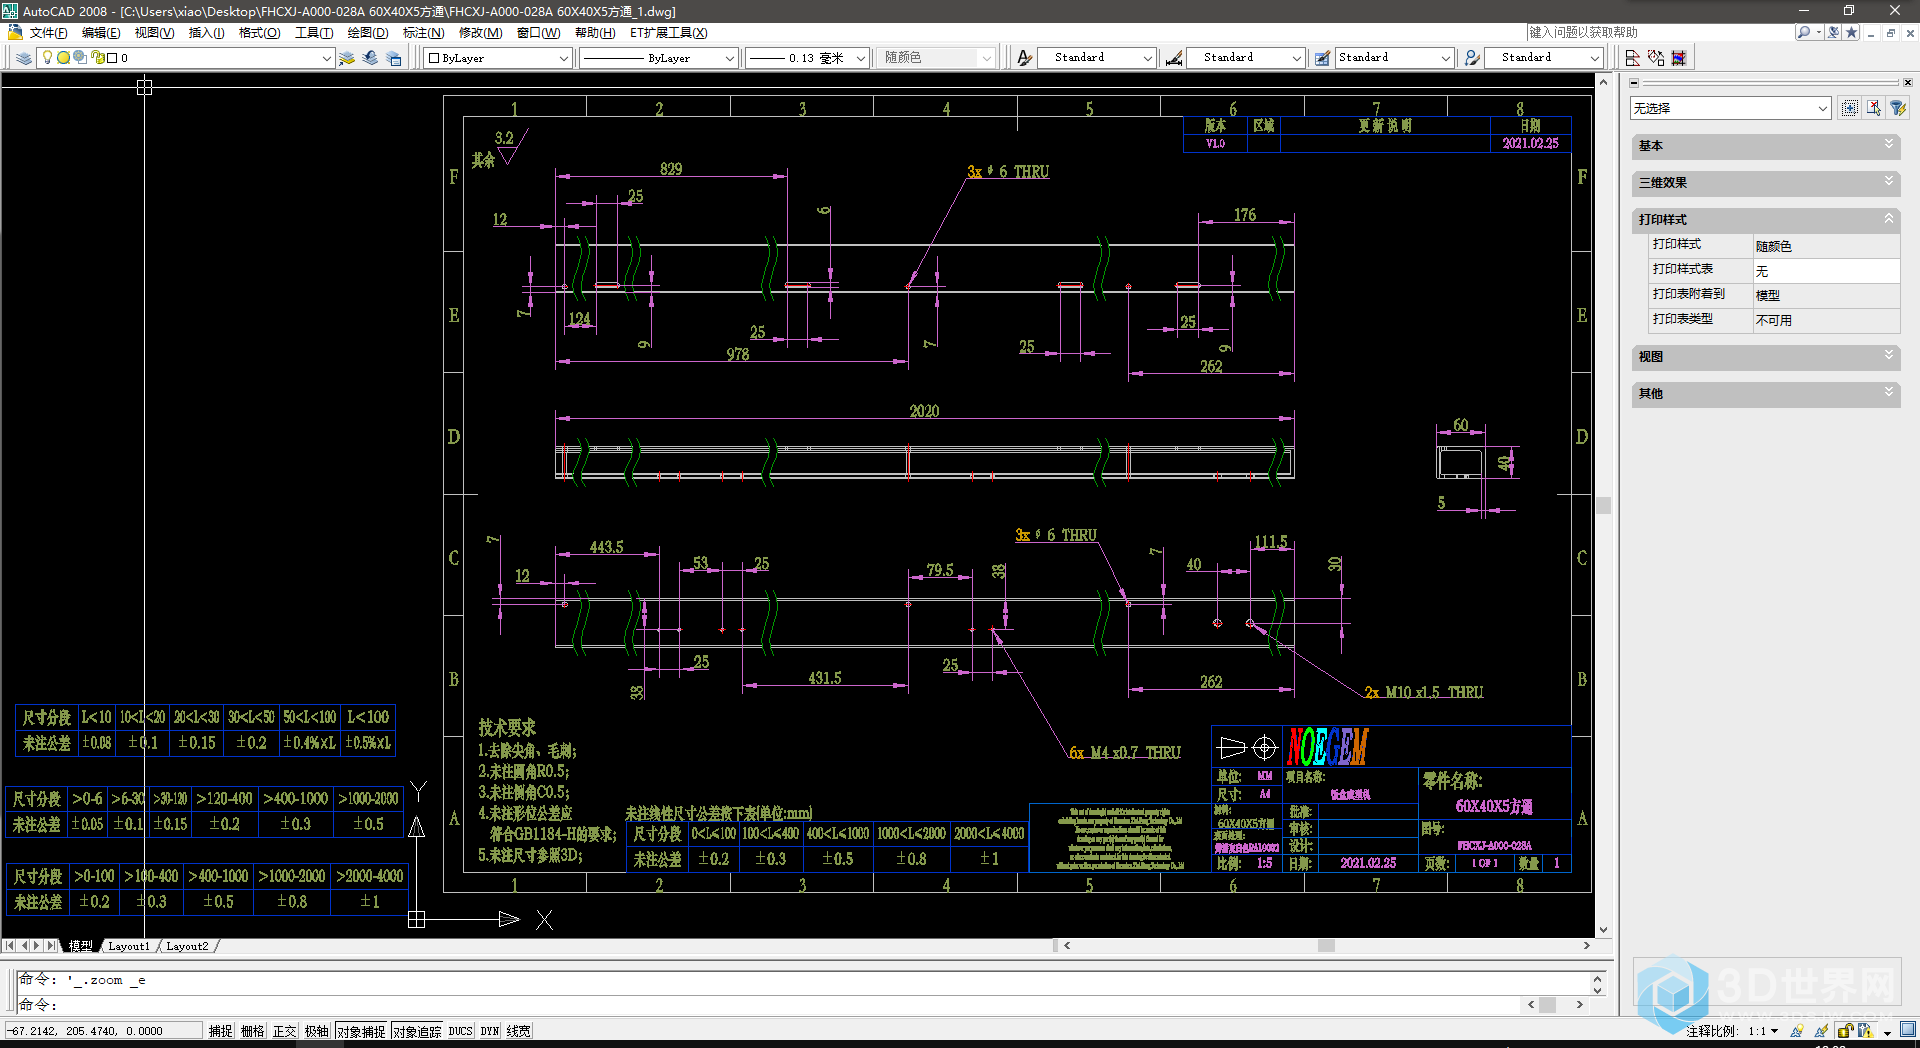
Task: Click the sun freeze/thaw icon of layer 0
Action: (63, 58)
